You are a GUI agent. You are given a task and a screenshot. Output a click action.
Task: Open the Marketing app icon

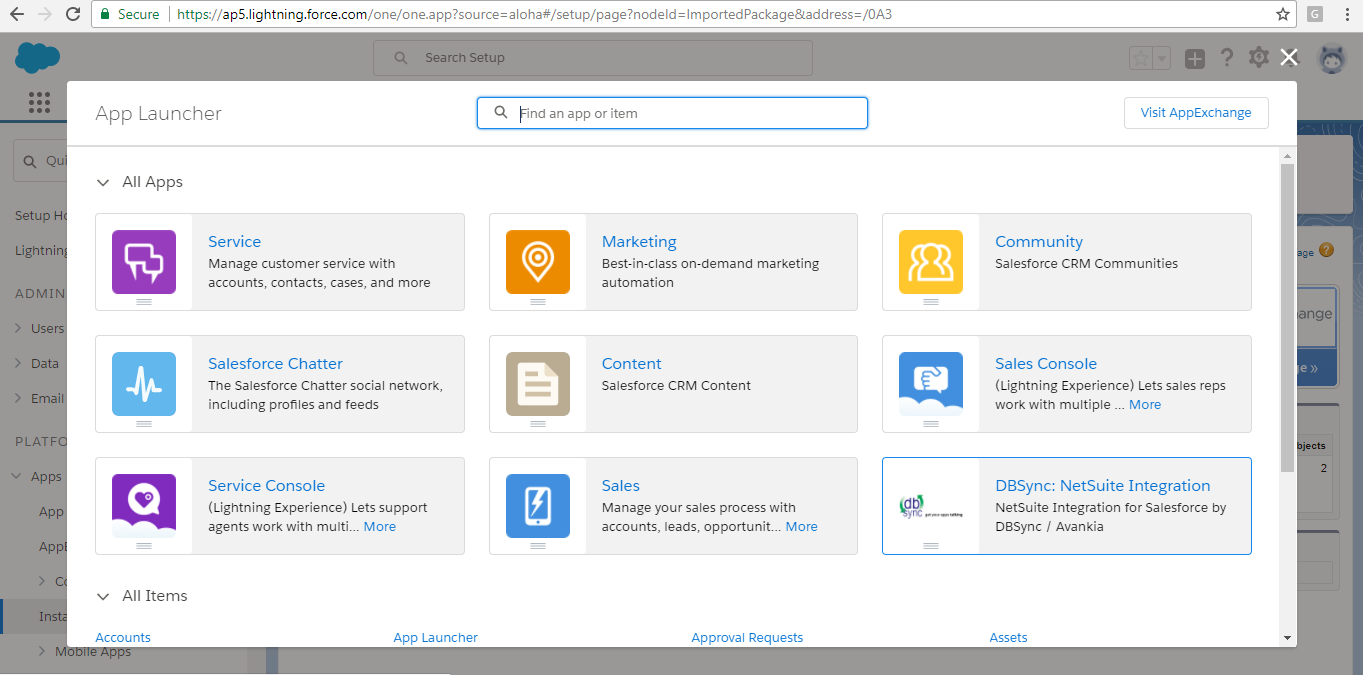click(x=537, y=262)
